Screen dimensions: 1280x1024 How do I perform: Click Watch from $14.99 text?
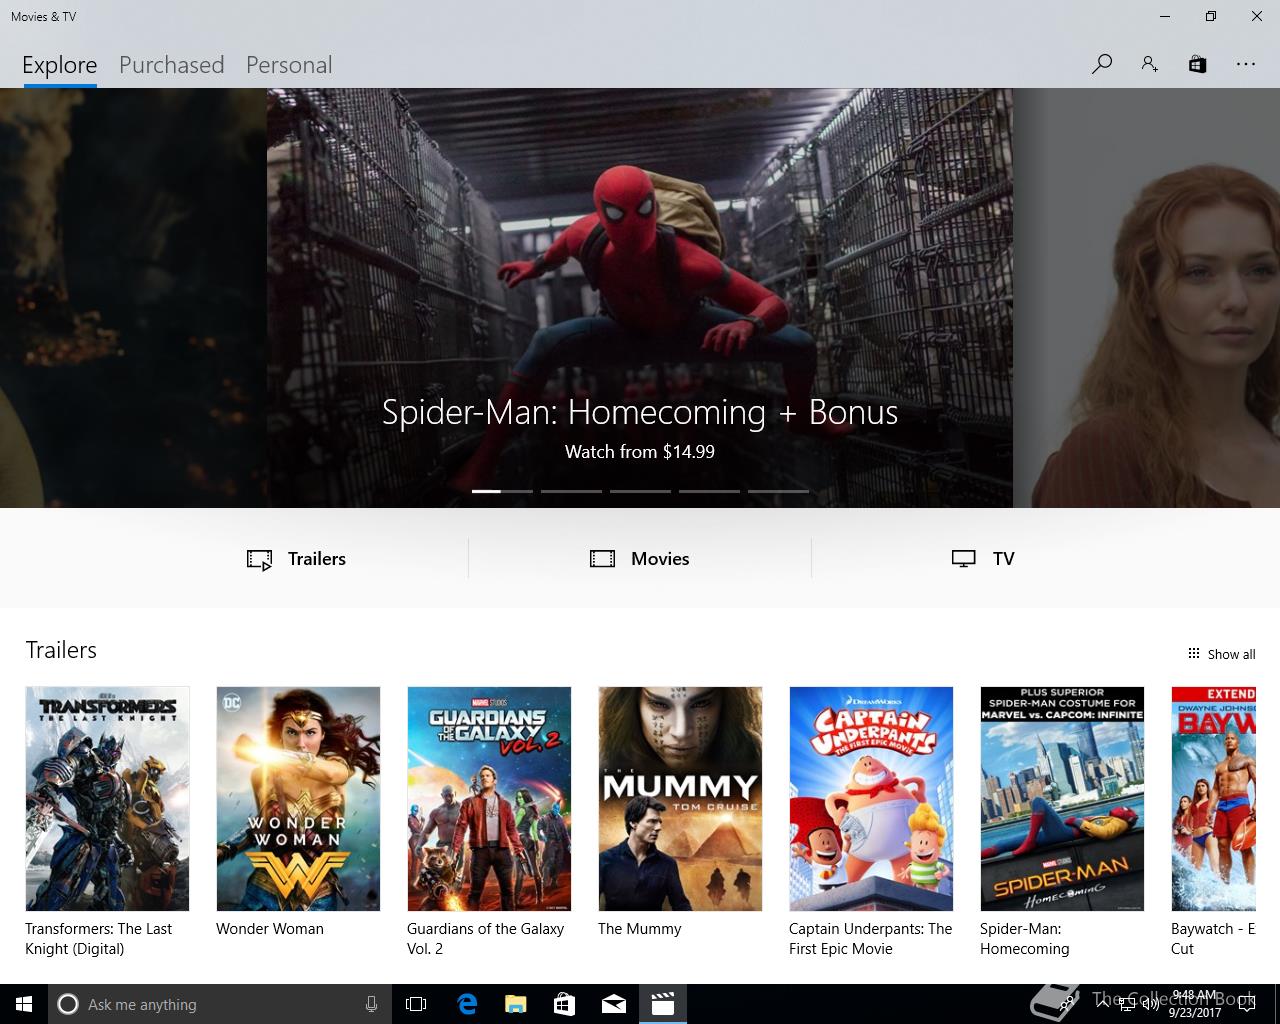pyautogui.click(x=640, y=452)
